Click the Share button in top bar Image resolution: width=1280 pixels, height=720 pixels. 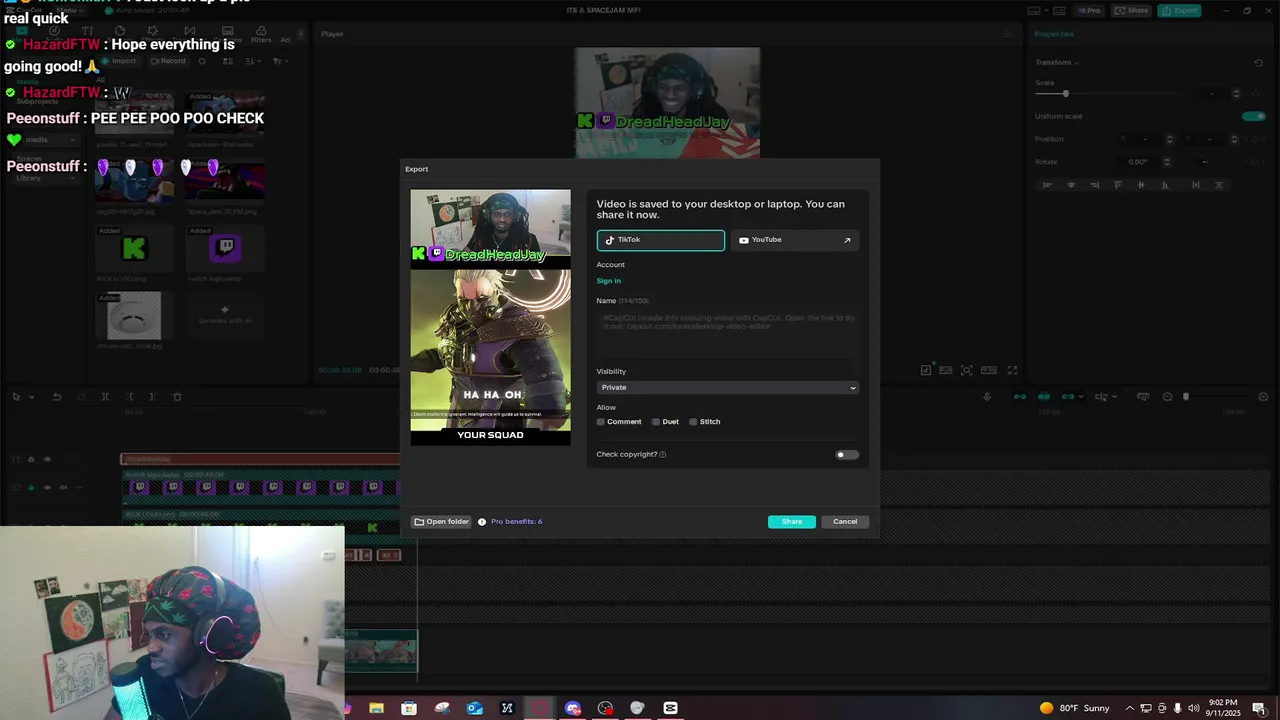(x=1131, y=10)
